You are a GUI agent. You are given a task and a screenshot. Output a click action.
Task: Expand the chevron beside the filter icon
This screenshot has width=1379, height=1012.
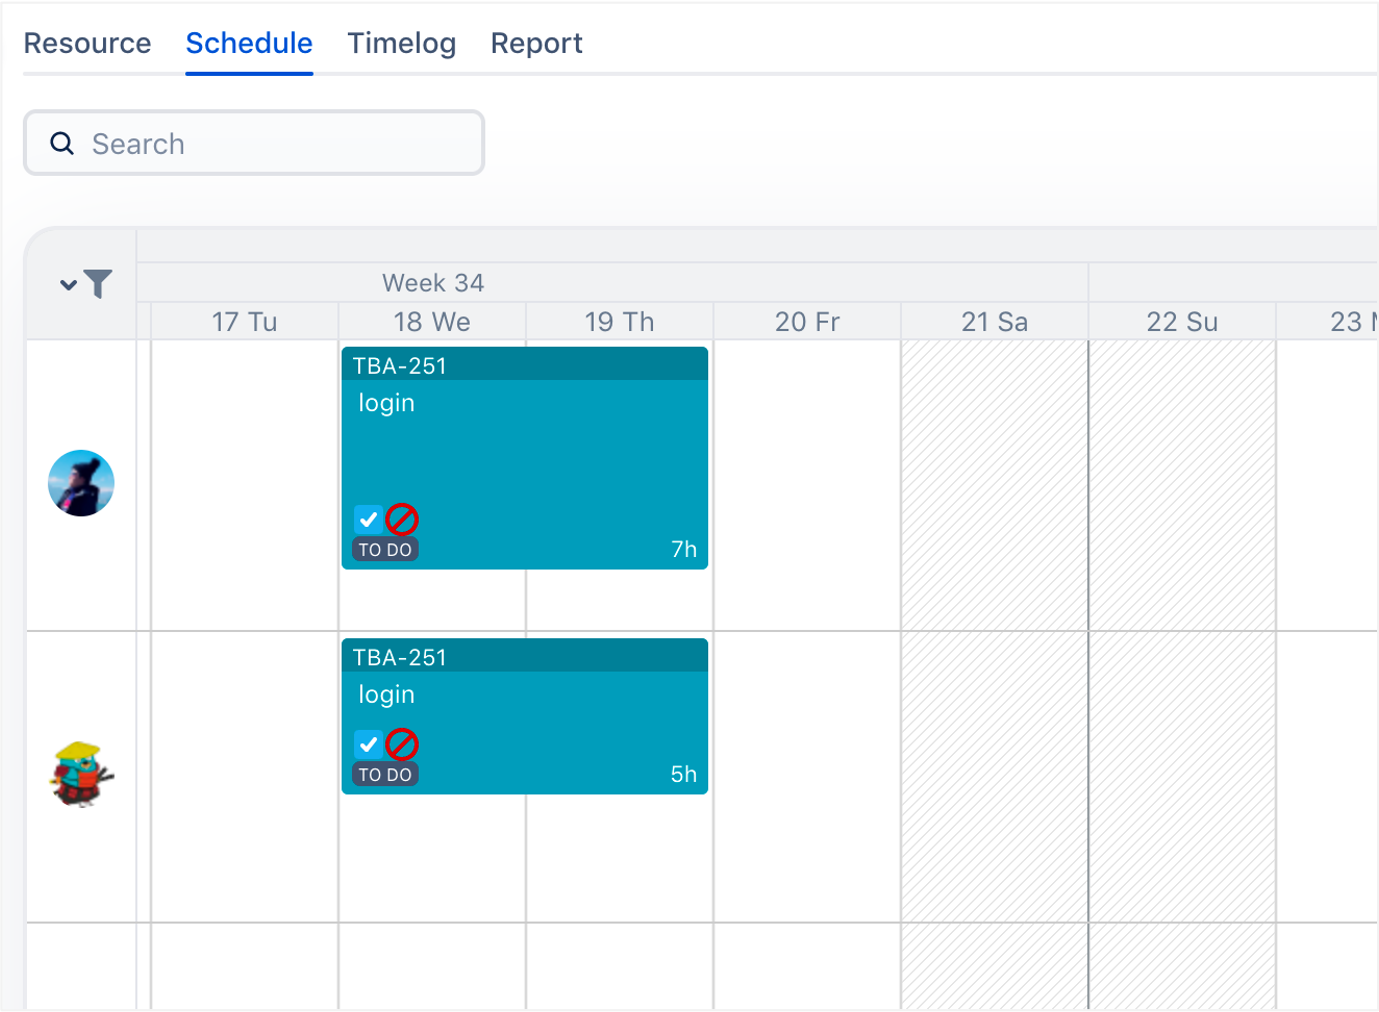(68, 285)
